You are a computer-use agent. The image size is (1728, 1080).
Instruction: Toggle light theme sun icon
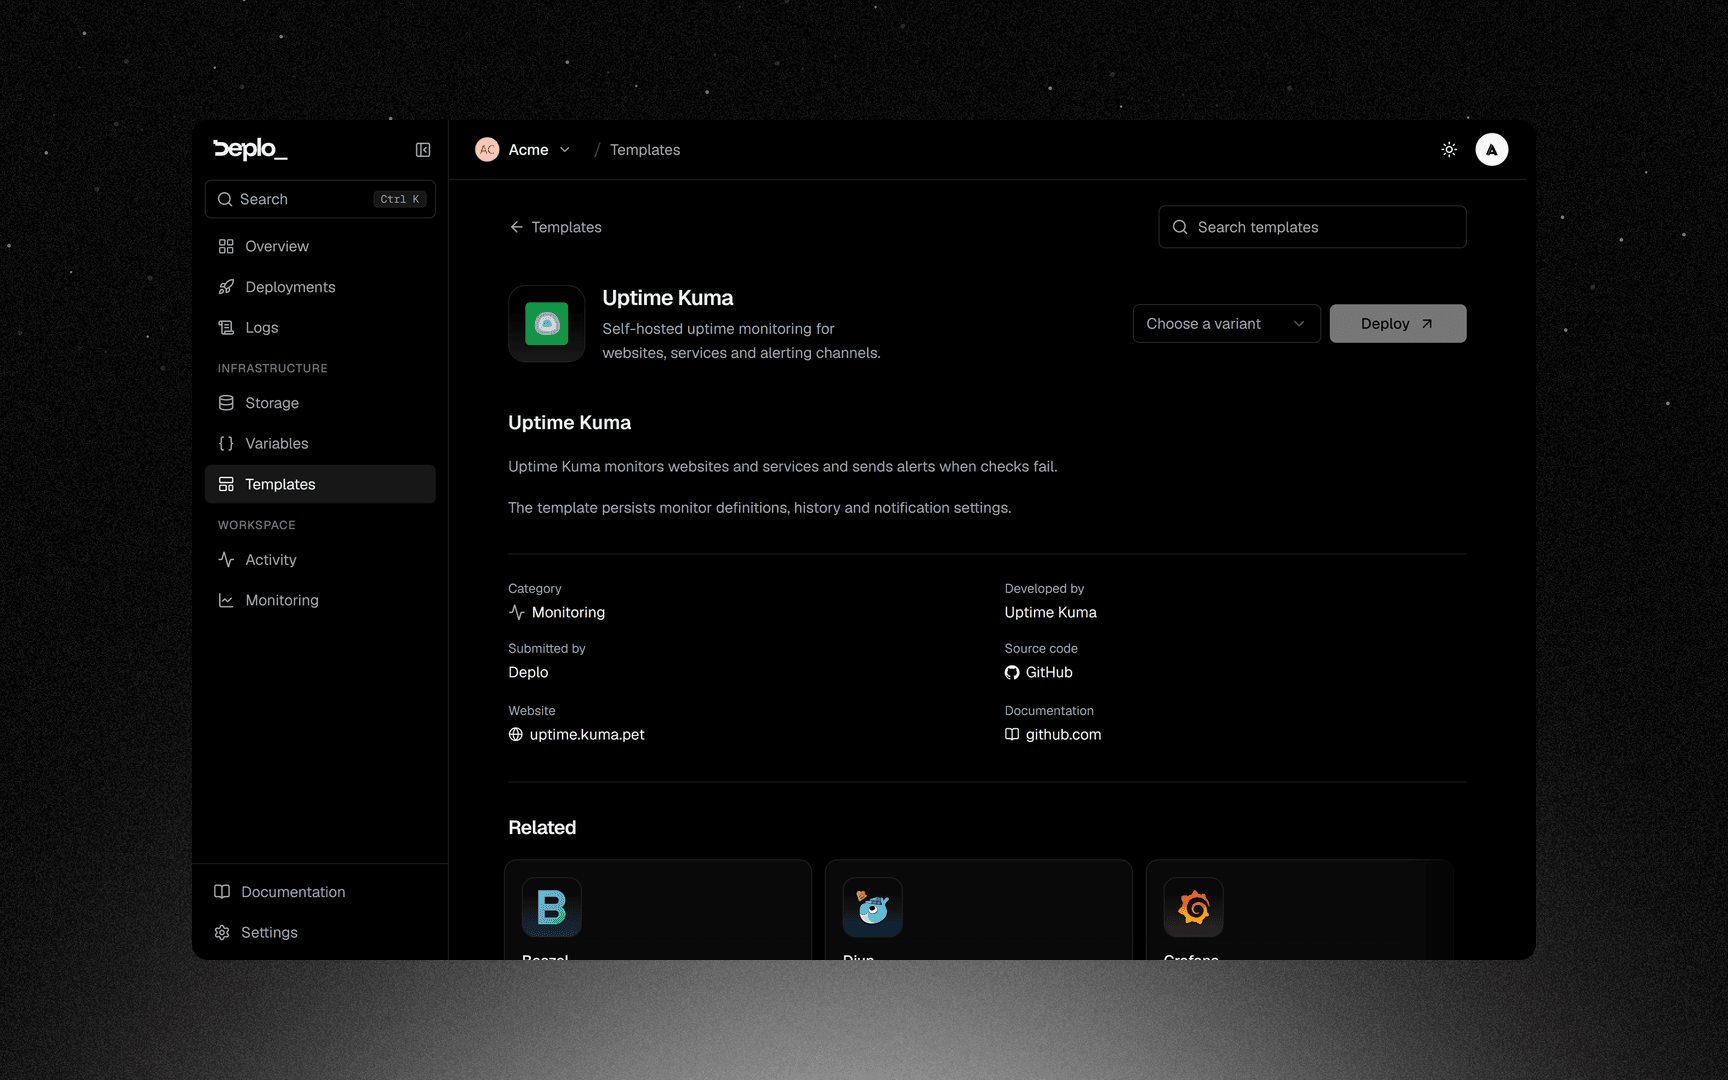coord(1449,150)
